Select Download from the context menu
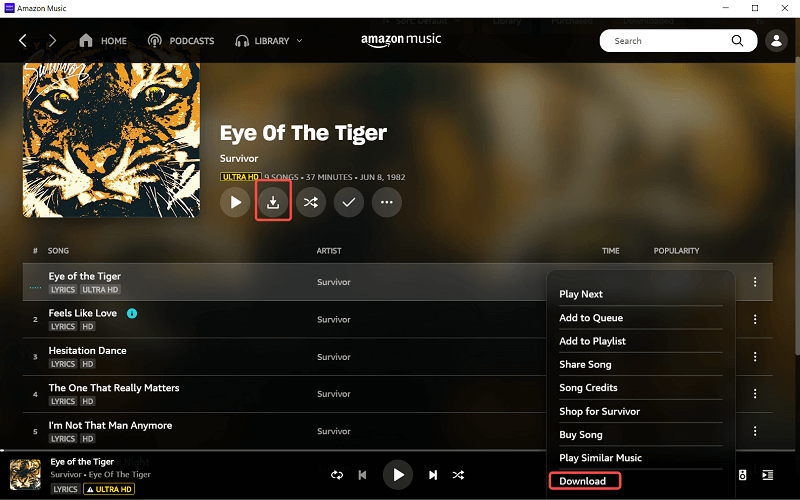The height and width of the screenshot is (500, 800). tap(583, 481)
